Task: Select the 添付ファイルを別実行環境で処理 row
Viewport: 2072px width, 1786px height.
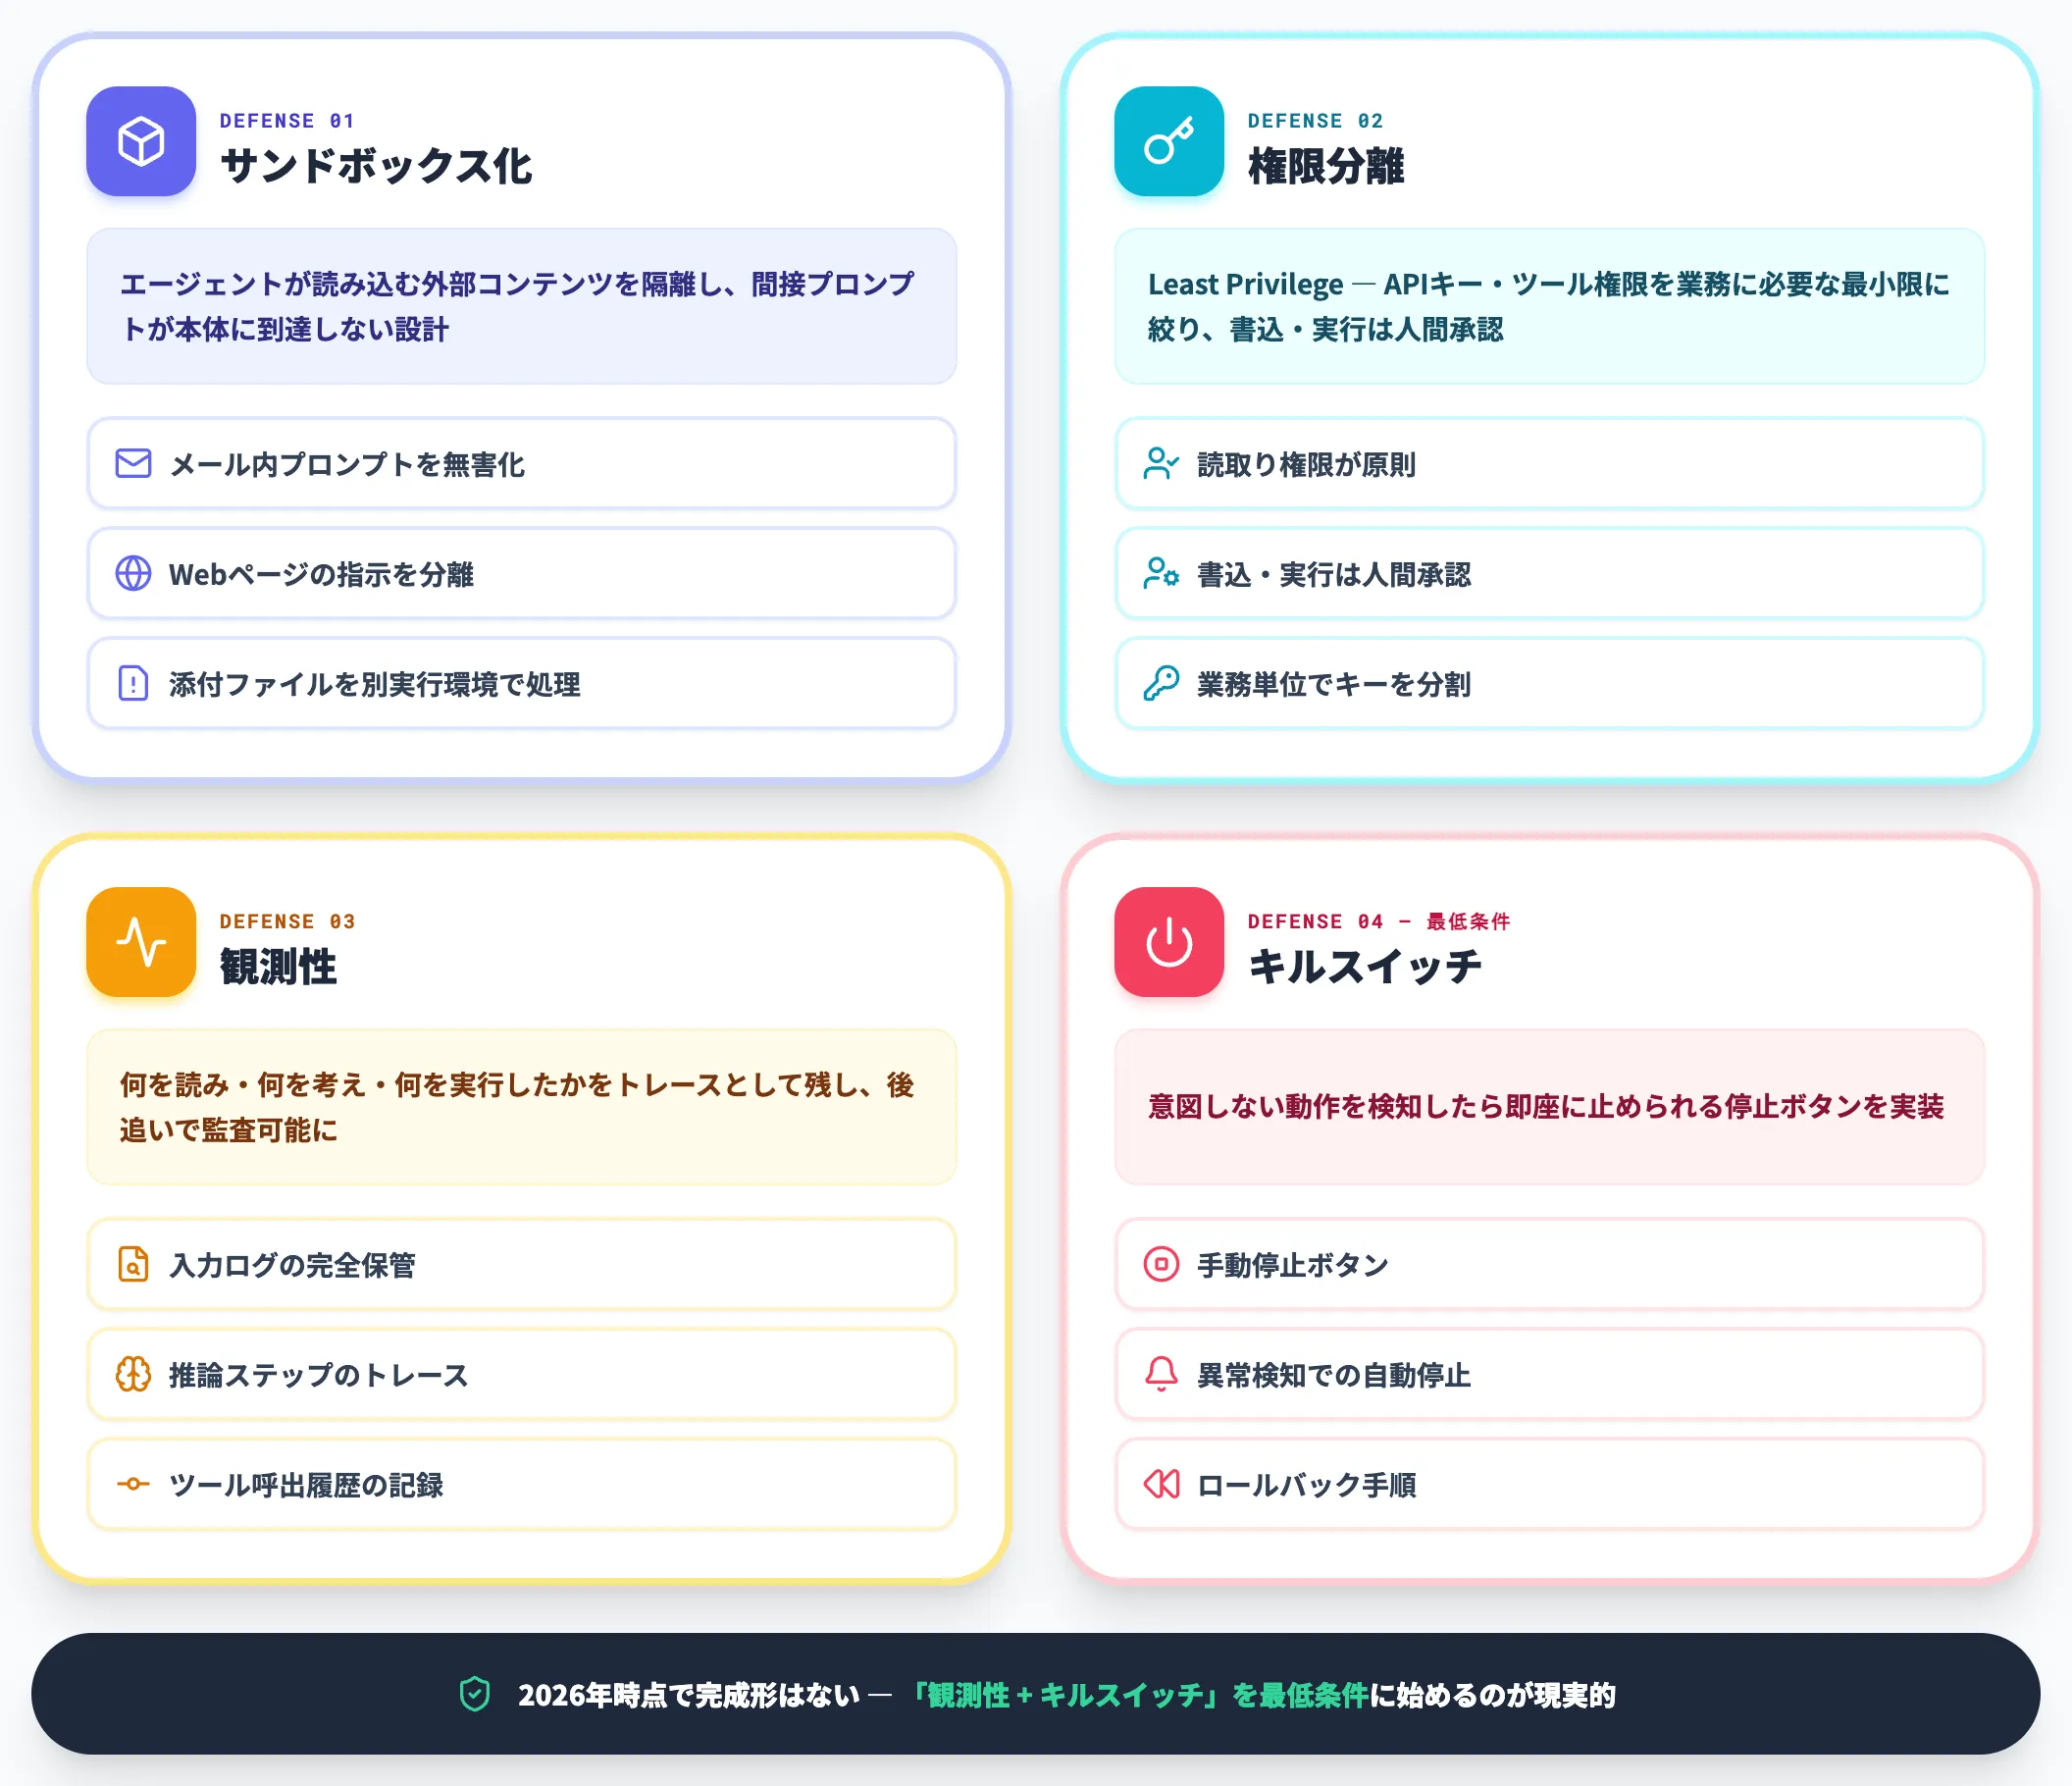Action: click(x=522, y=684)
